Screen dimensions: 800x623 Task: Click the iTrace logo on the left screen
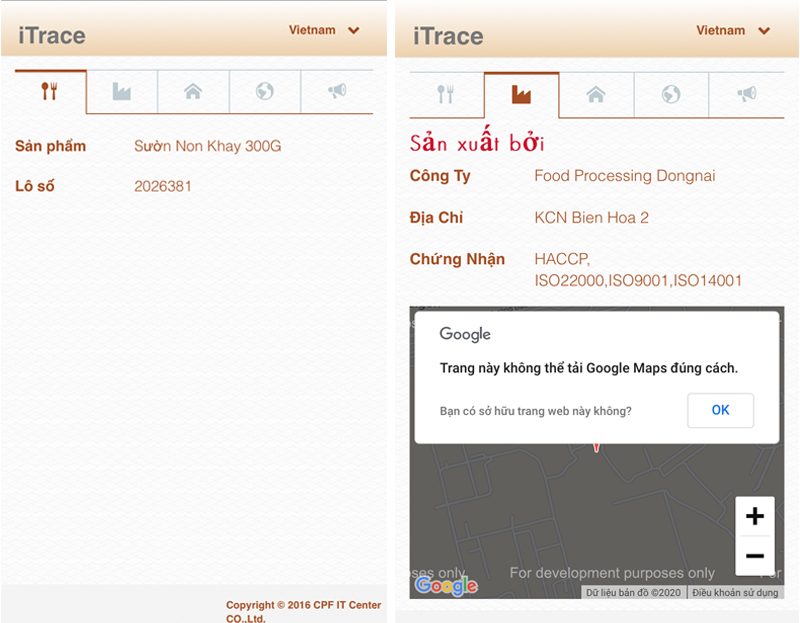52,36
